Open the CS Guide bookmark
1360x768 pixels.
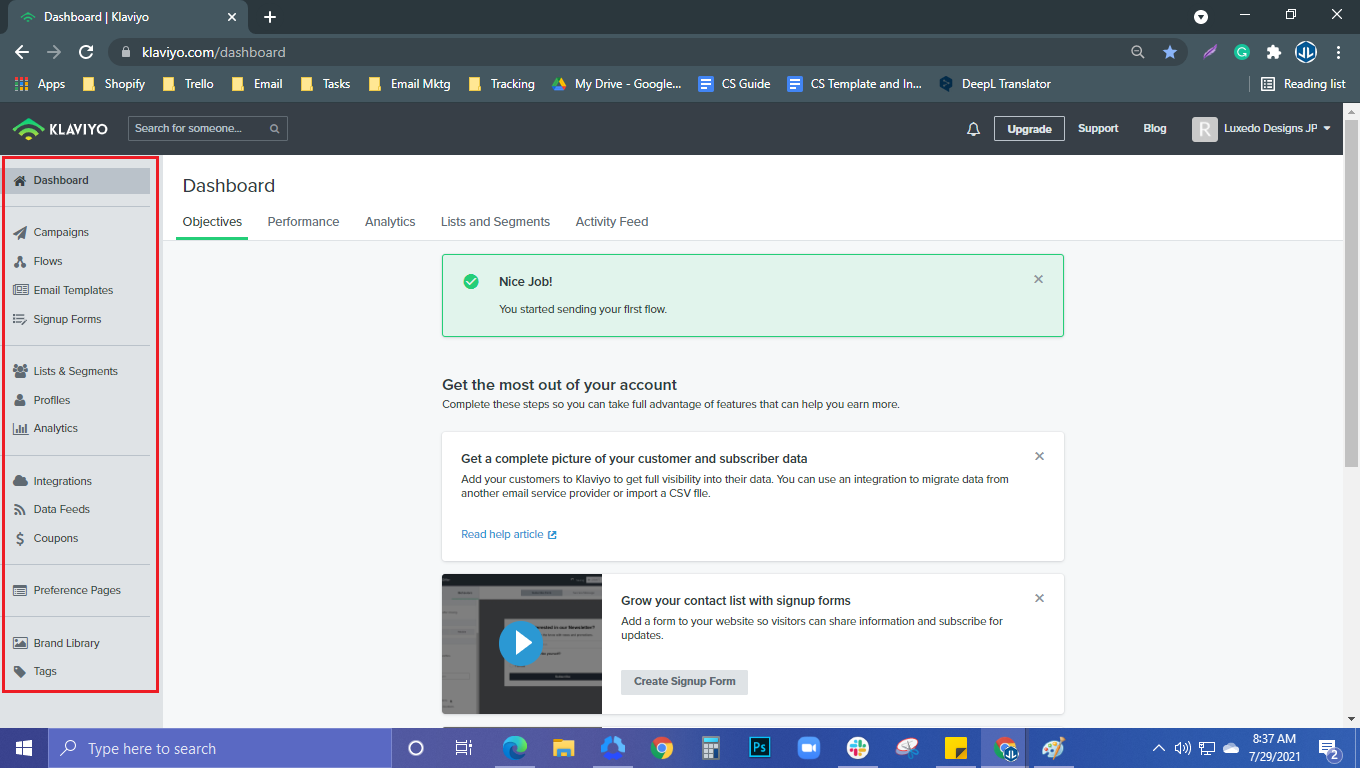coord(735,84)
